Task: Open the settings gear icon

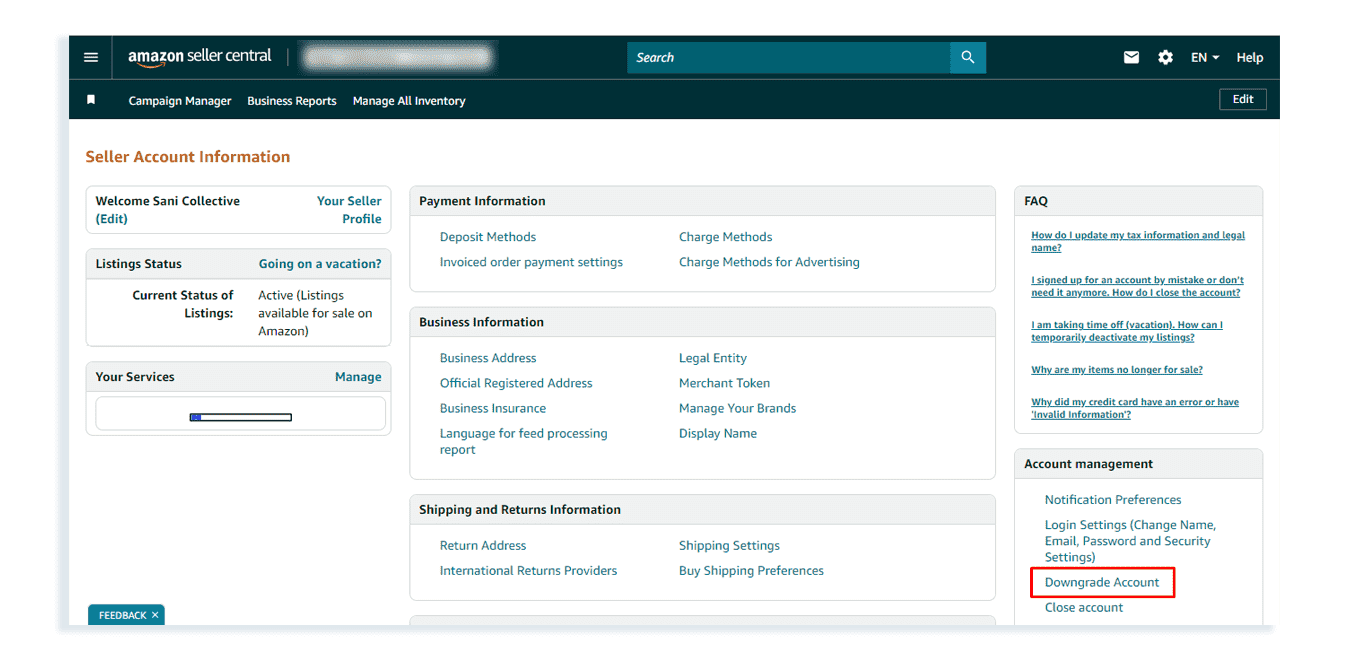Action: (x=1165, y=57)
